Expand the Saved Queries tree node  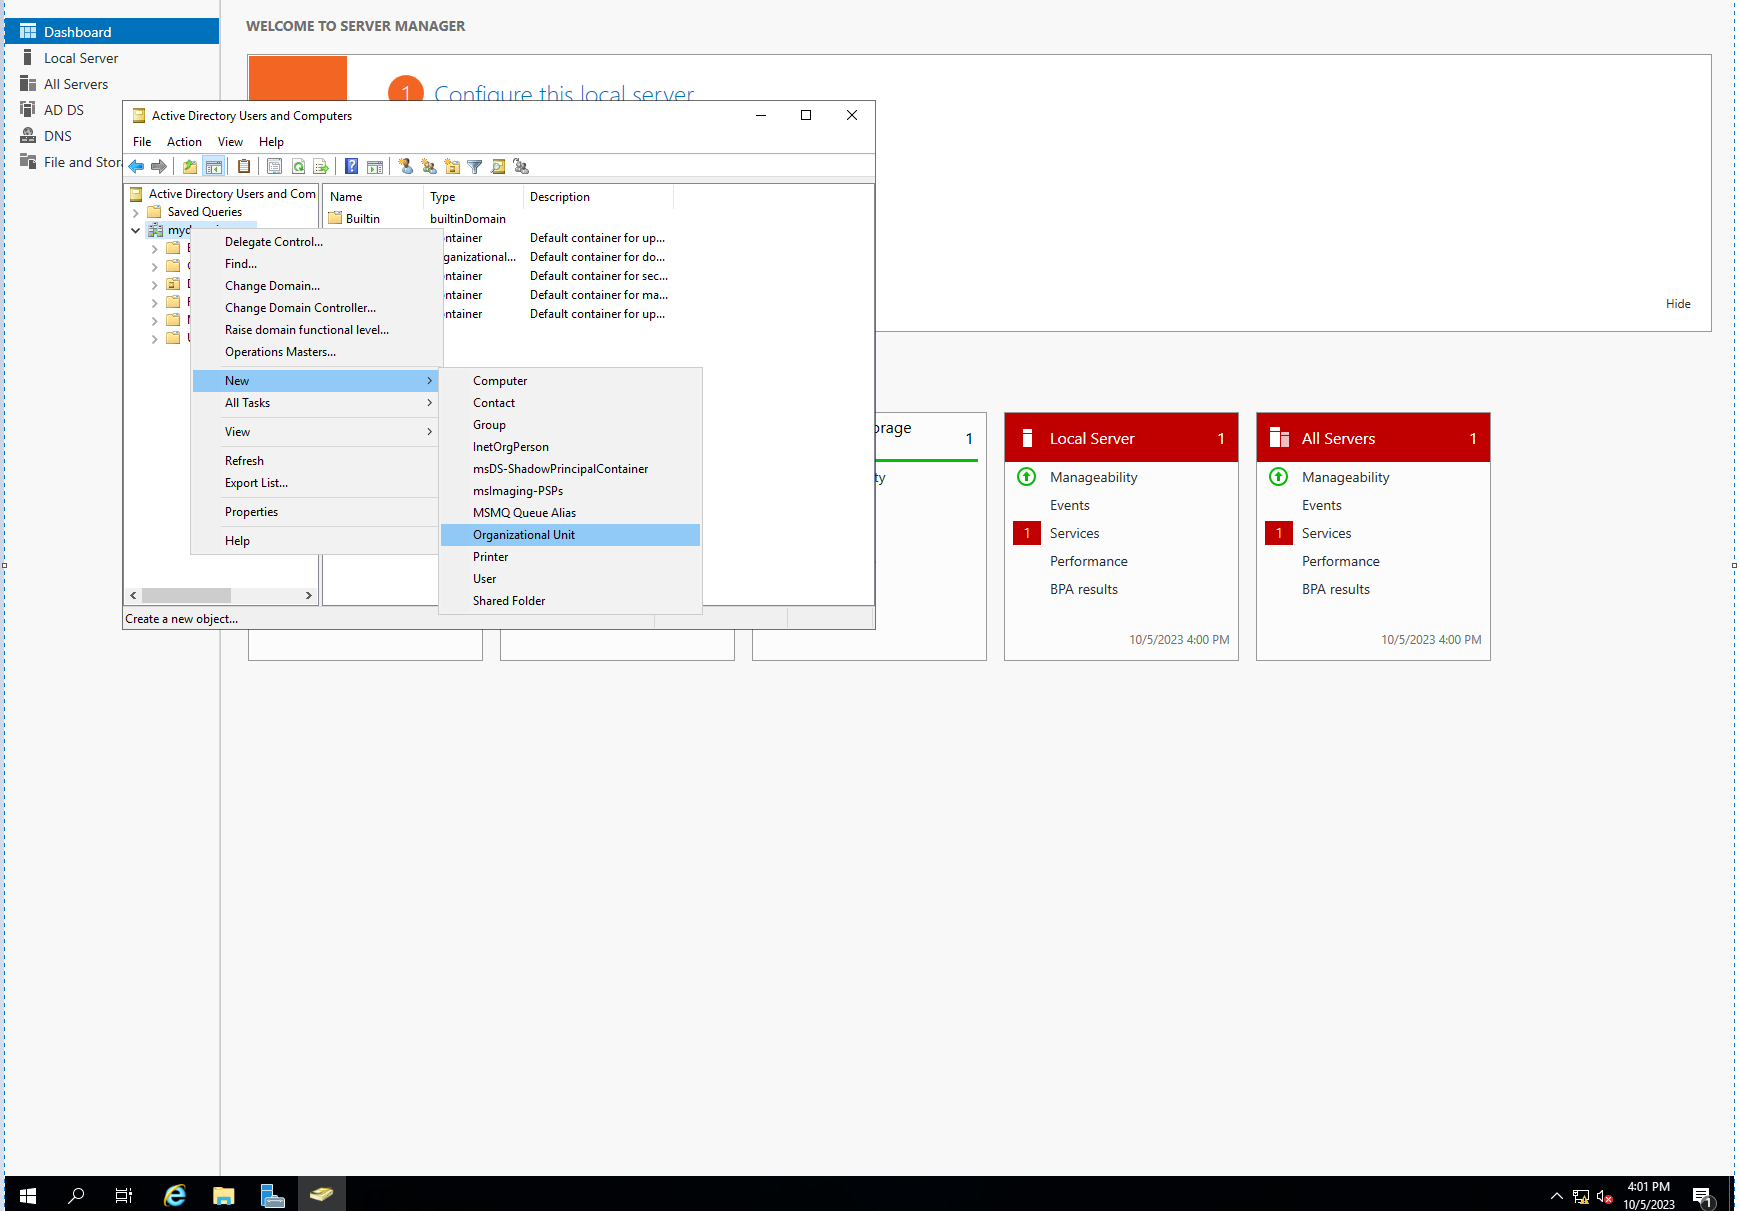click(x=137, y=212)
